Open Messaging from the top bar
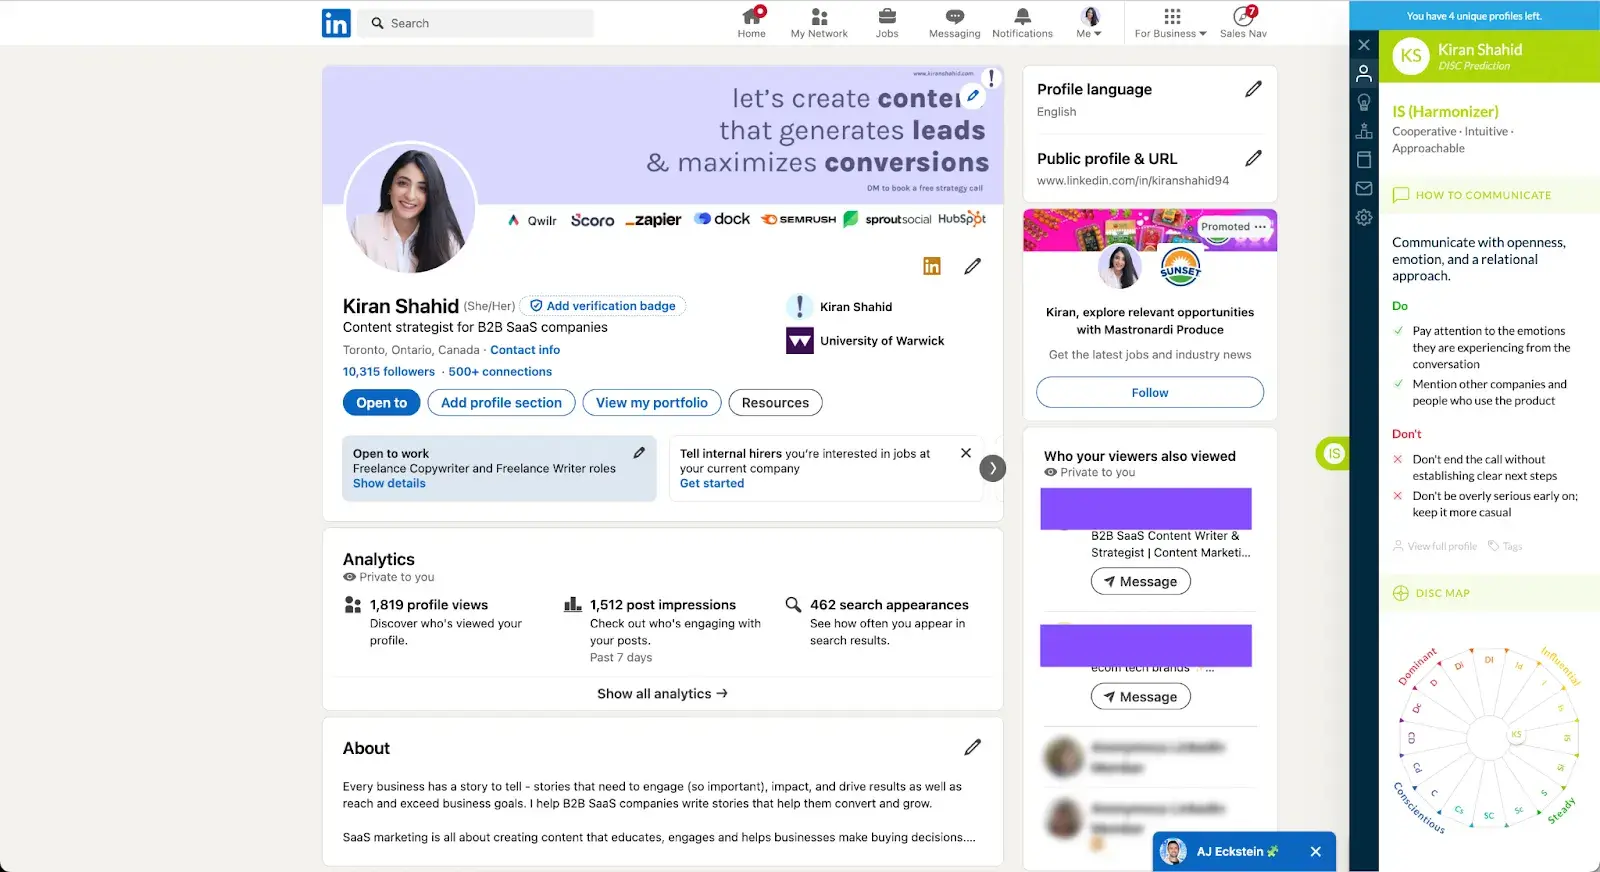This screenshot has height=872, width=1600. (x=955, y=22)
